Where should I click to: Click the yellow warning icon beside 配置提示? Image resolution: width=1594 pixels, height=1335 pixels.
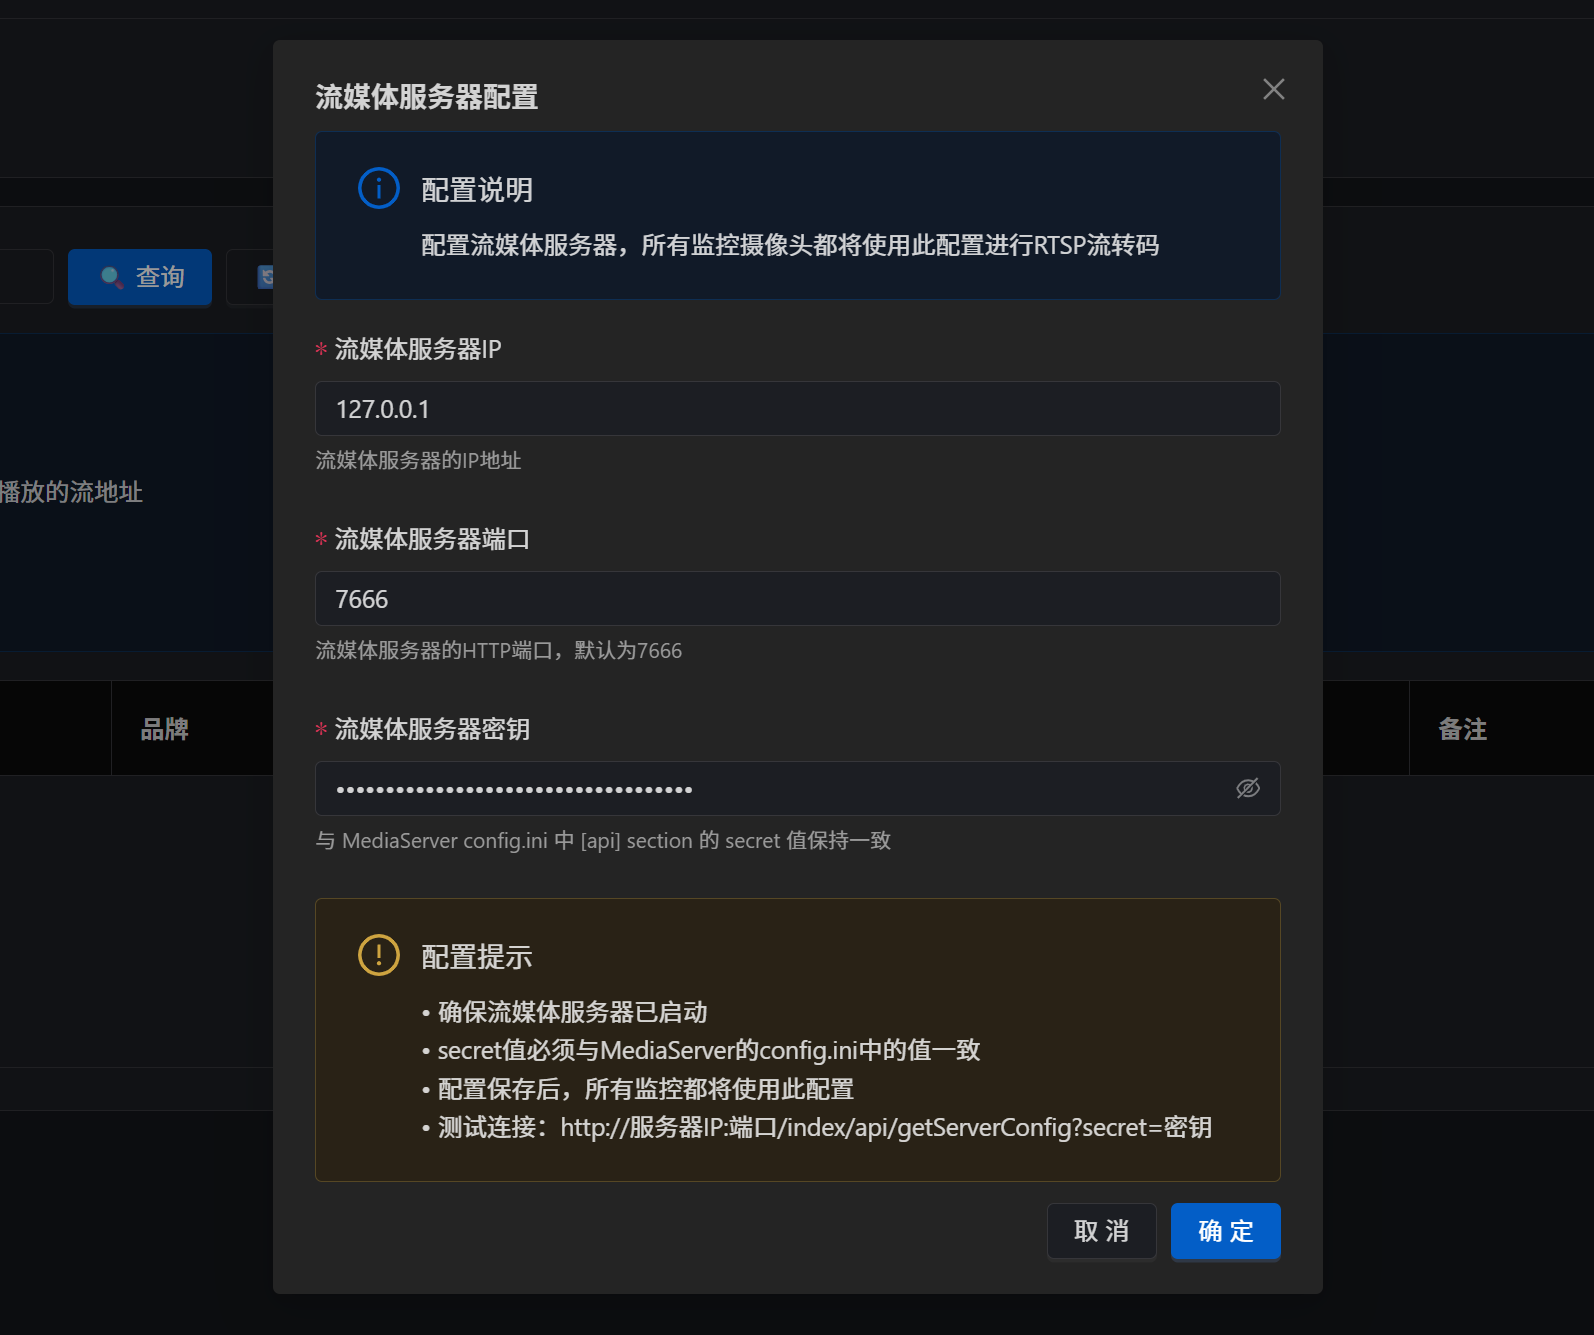[x=379, y=955]
